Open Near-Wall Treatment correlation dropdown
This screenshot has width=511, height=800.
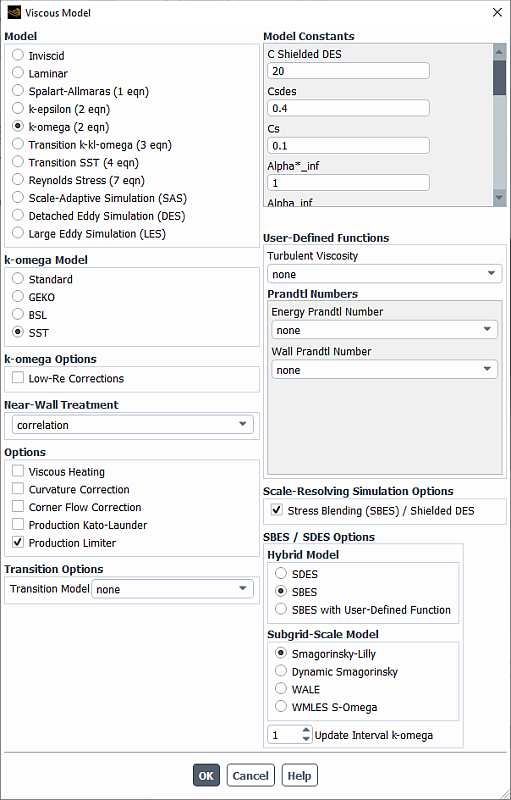point(133,424)
